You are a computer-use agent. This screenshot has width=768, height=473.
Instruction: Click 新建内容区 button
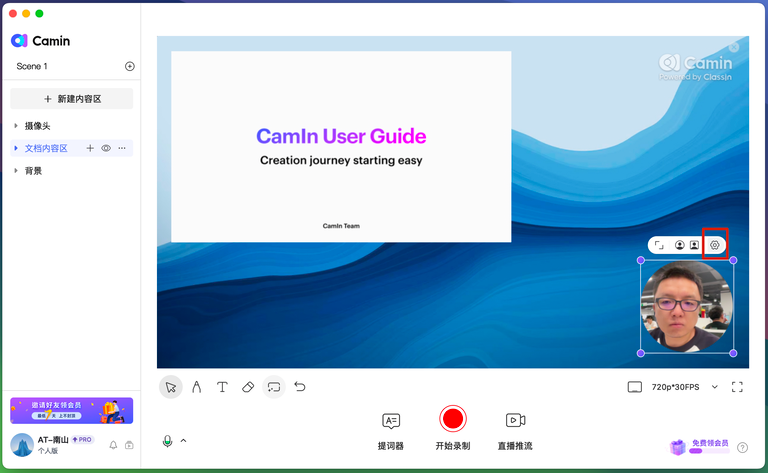tap(72, 99)
